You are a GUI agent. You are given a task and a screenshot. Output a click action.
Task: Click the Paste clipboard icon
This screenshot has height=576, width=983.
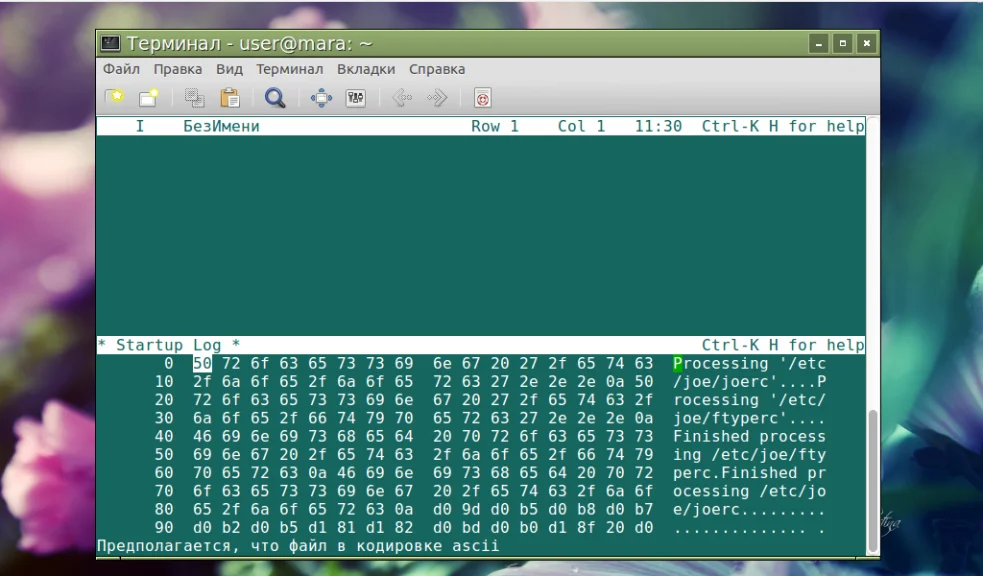[x=230, y=98]
